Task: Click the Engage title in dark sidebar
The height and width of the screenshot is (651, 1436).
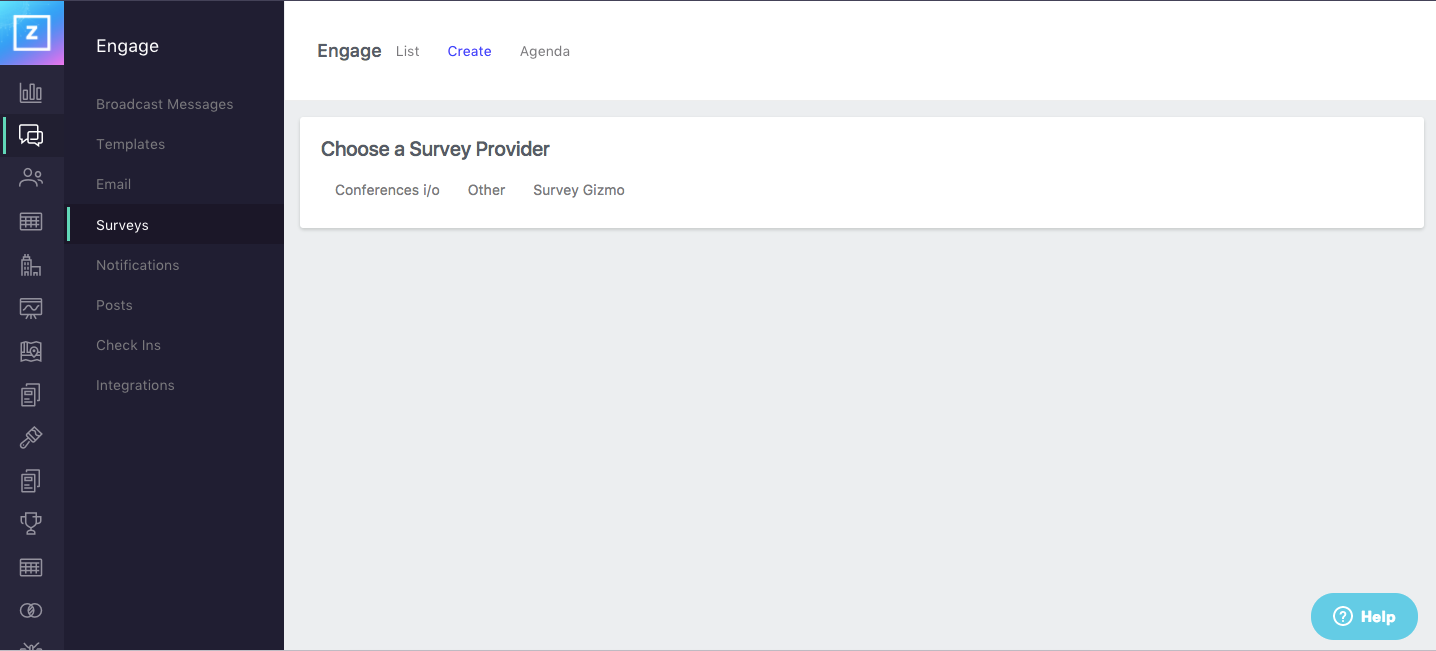Action: (127, 46)
